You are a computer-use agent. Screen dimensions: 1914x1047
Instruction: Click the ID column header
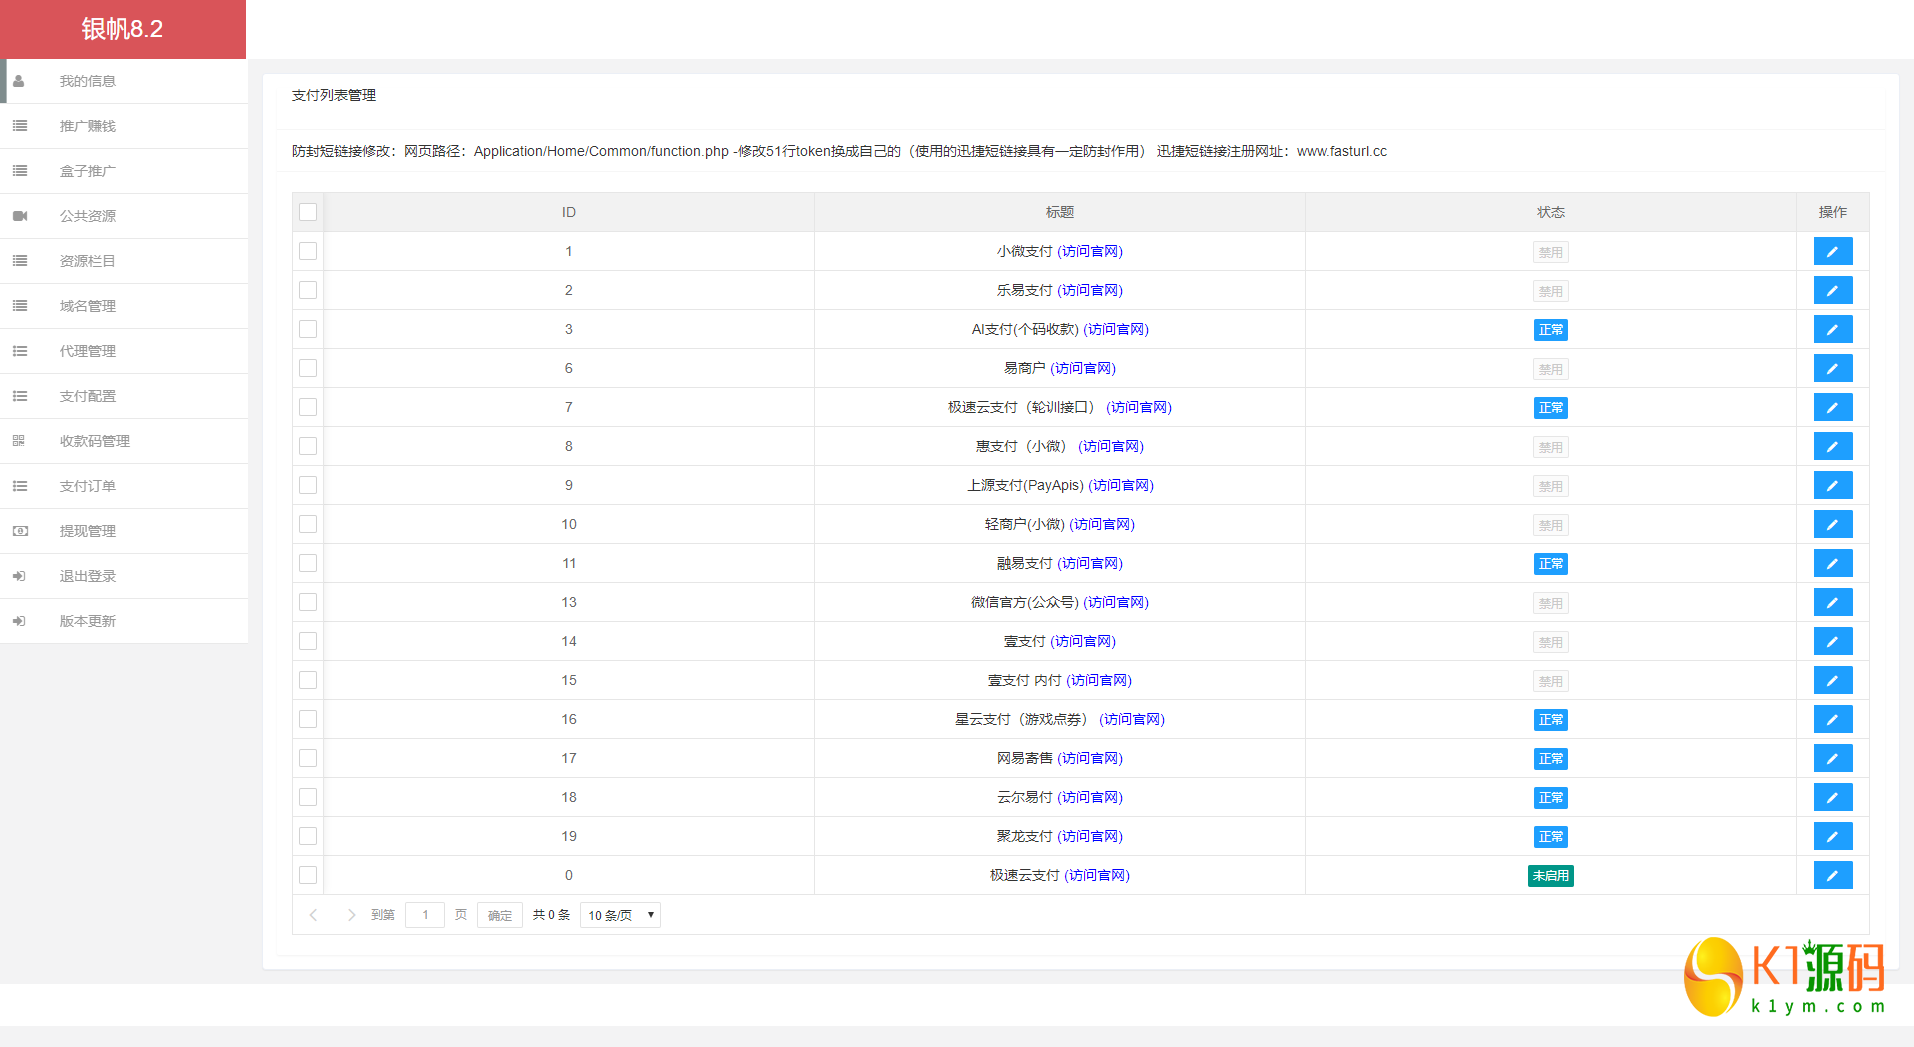coord(569,212)
